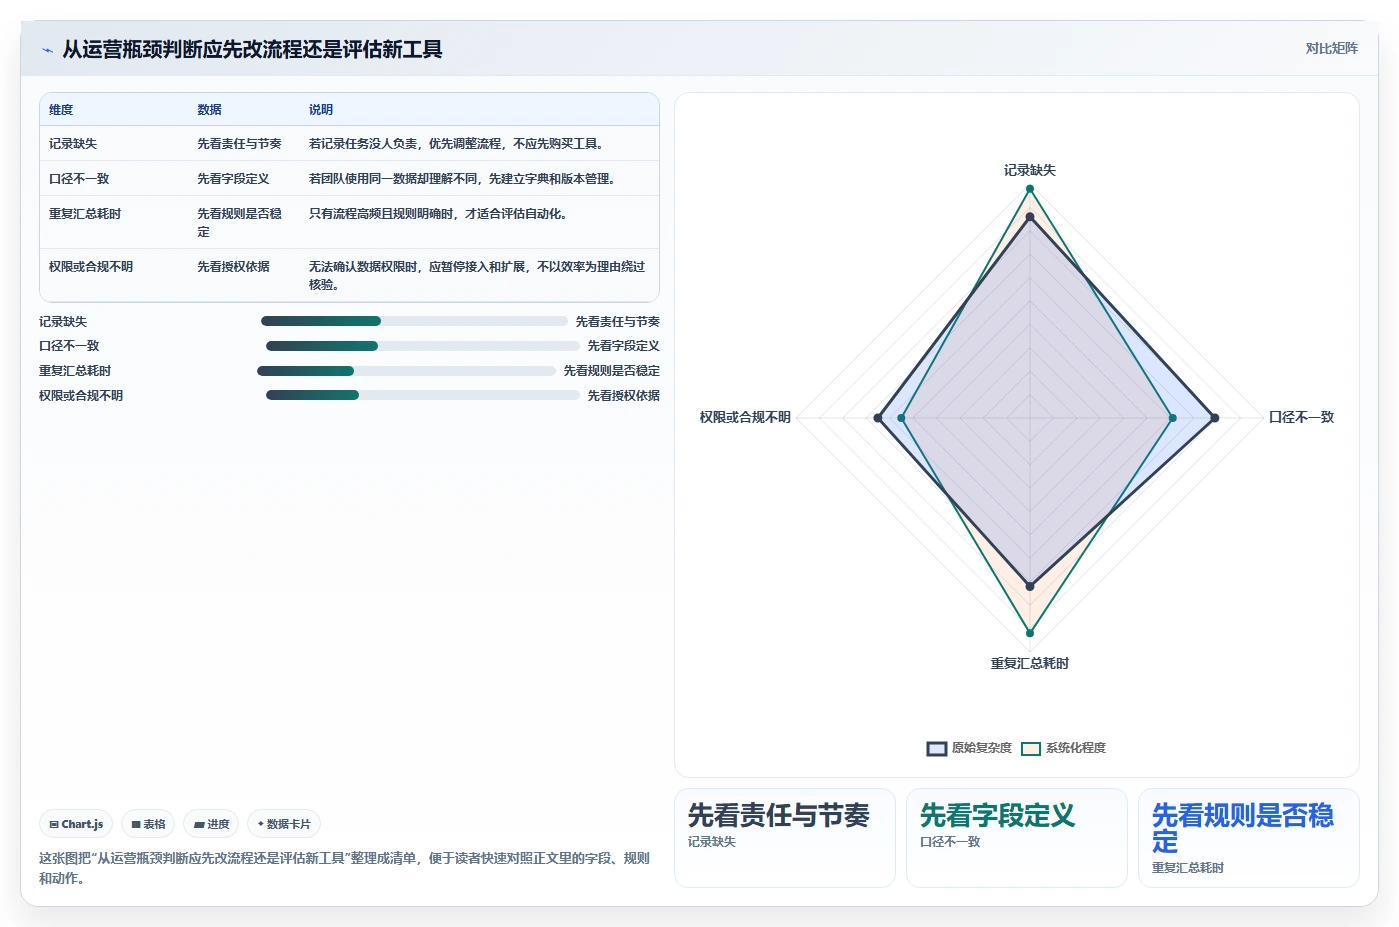The height and width of the screenshot is (927, 1399).
Task: Click the 维度 column header
Action: pyautogui.click(x=61, y=110)
